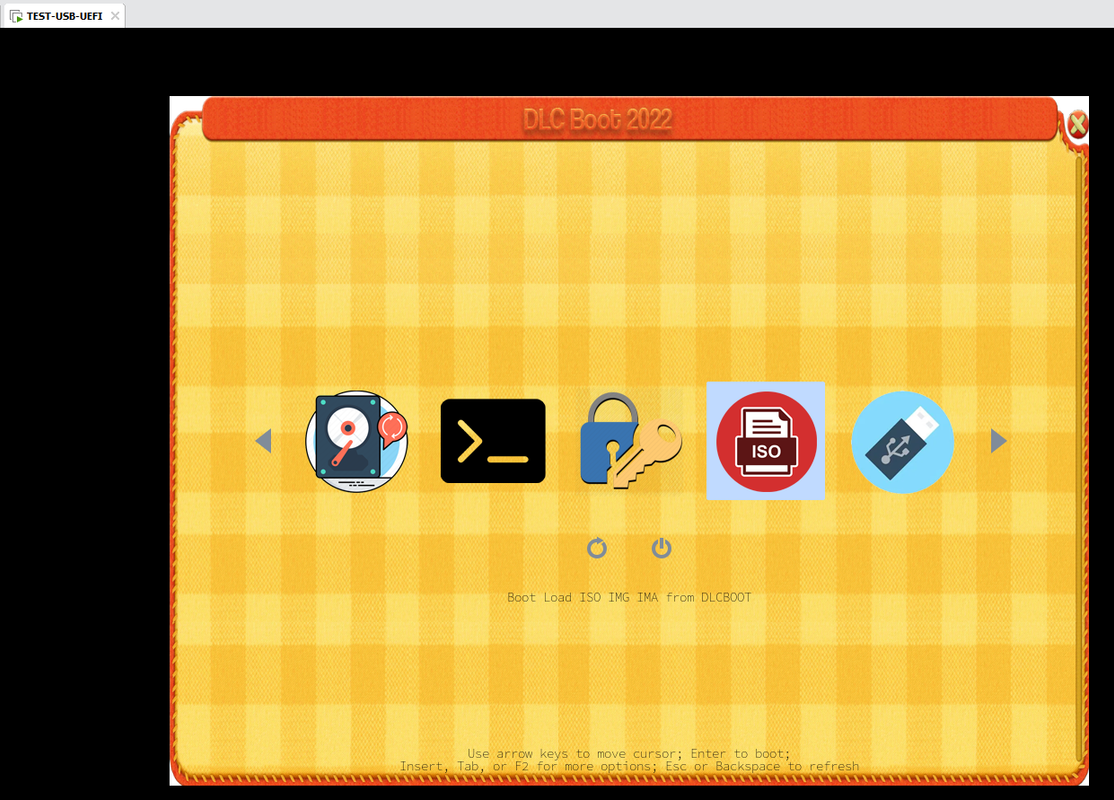
Task: Click the circular reboot icon
Action: [x=597, y=548]
